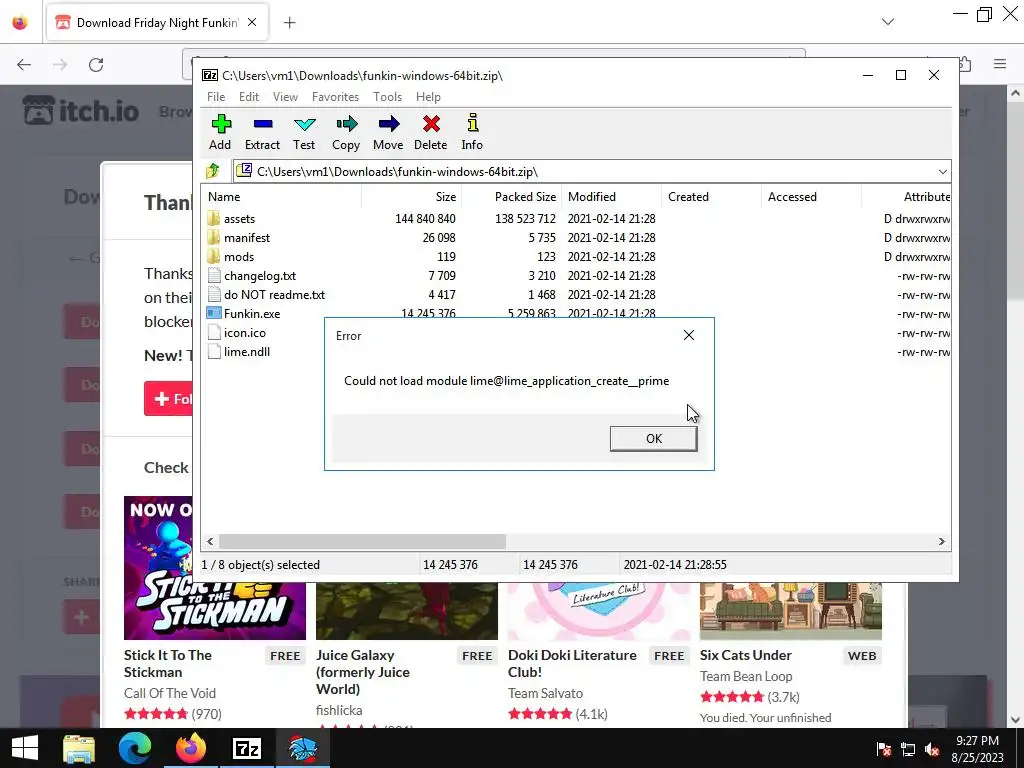Open File Explorer from taskbar
Image resolution: width=1024 pixels, height=768 pixels.
coord(79,748)
